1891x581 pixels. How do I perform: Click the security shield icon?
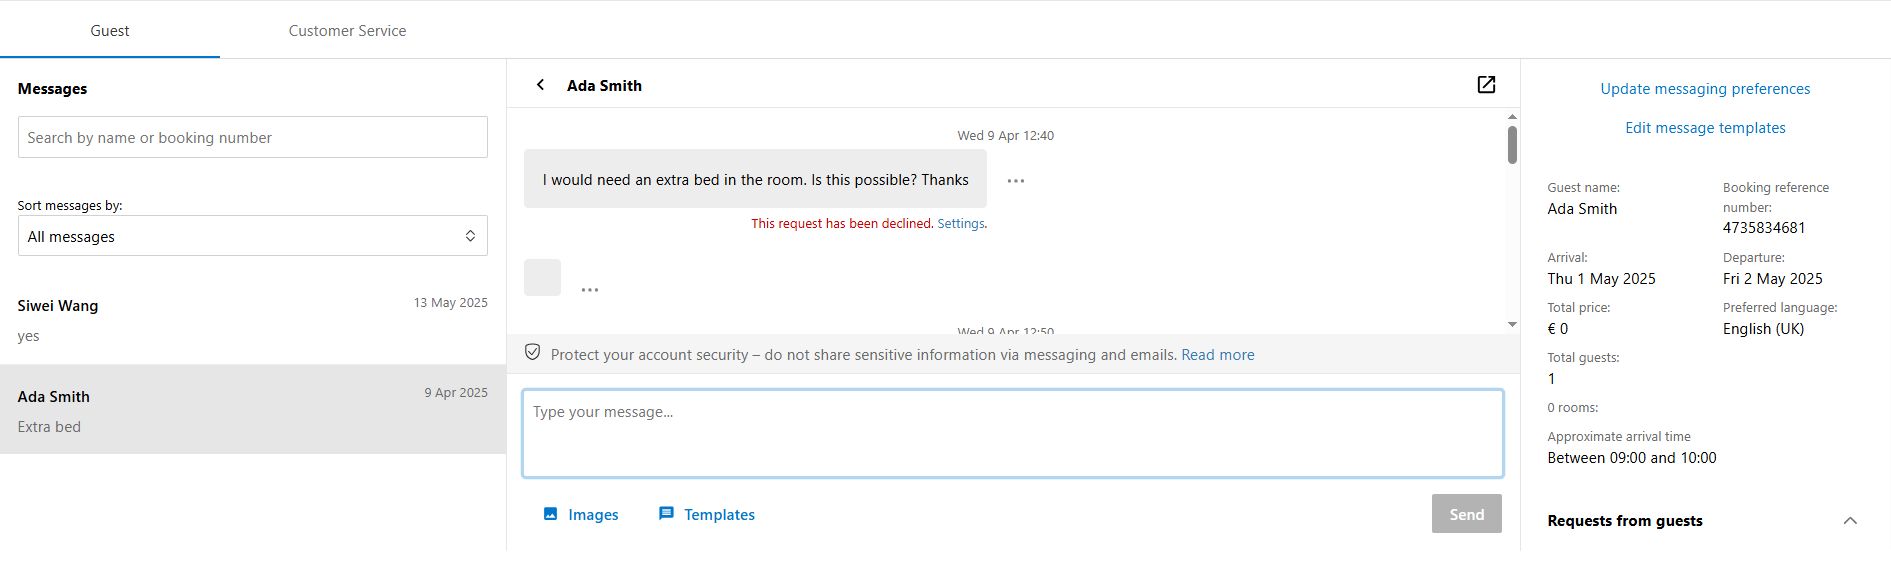point(533,352)
